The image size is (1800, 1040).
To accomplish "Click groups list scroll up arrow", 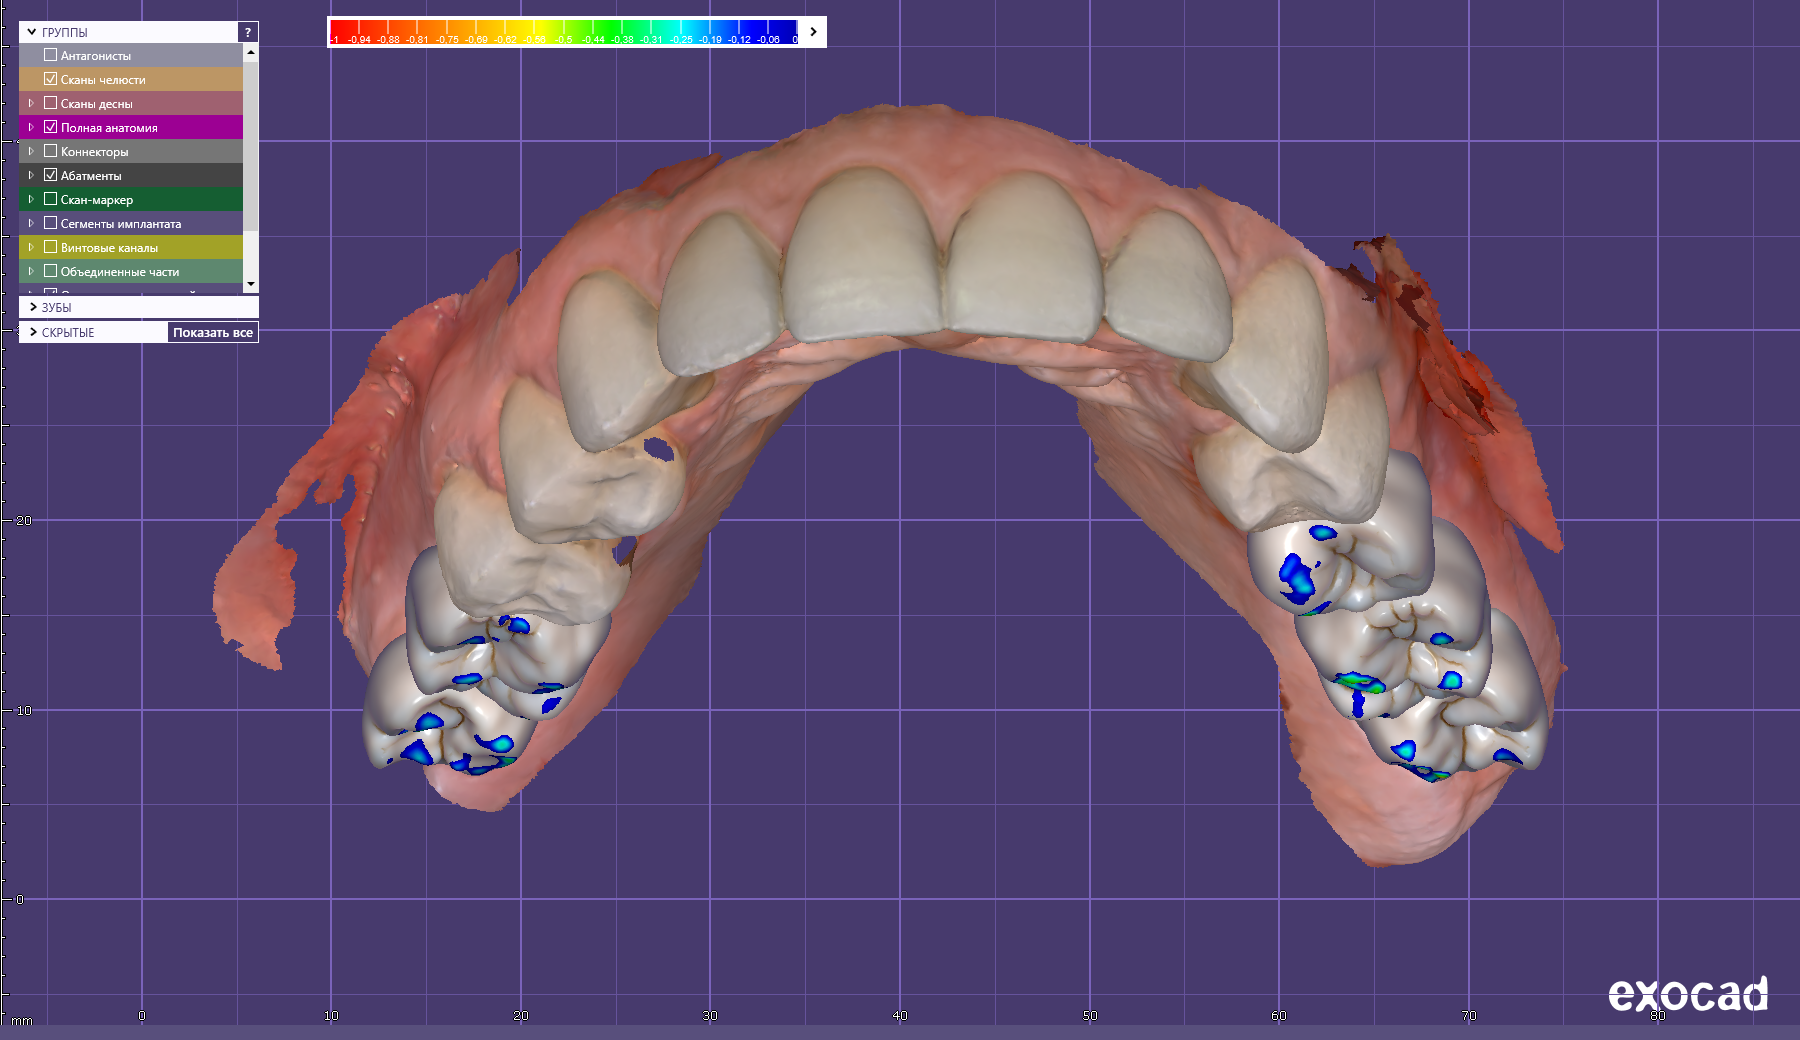I will point(251,51).
